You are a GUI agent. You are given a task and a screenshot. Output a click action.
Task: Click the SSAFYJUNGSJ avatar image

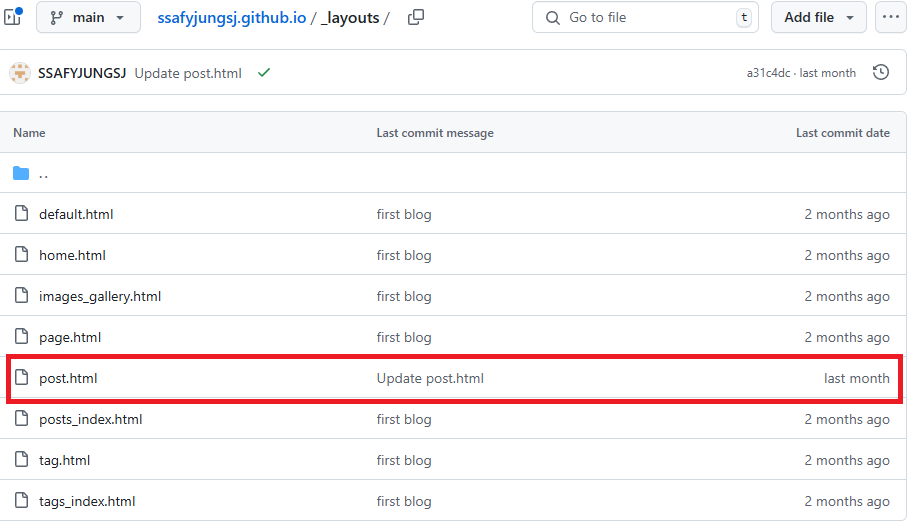coord(20,73)
